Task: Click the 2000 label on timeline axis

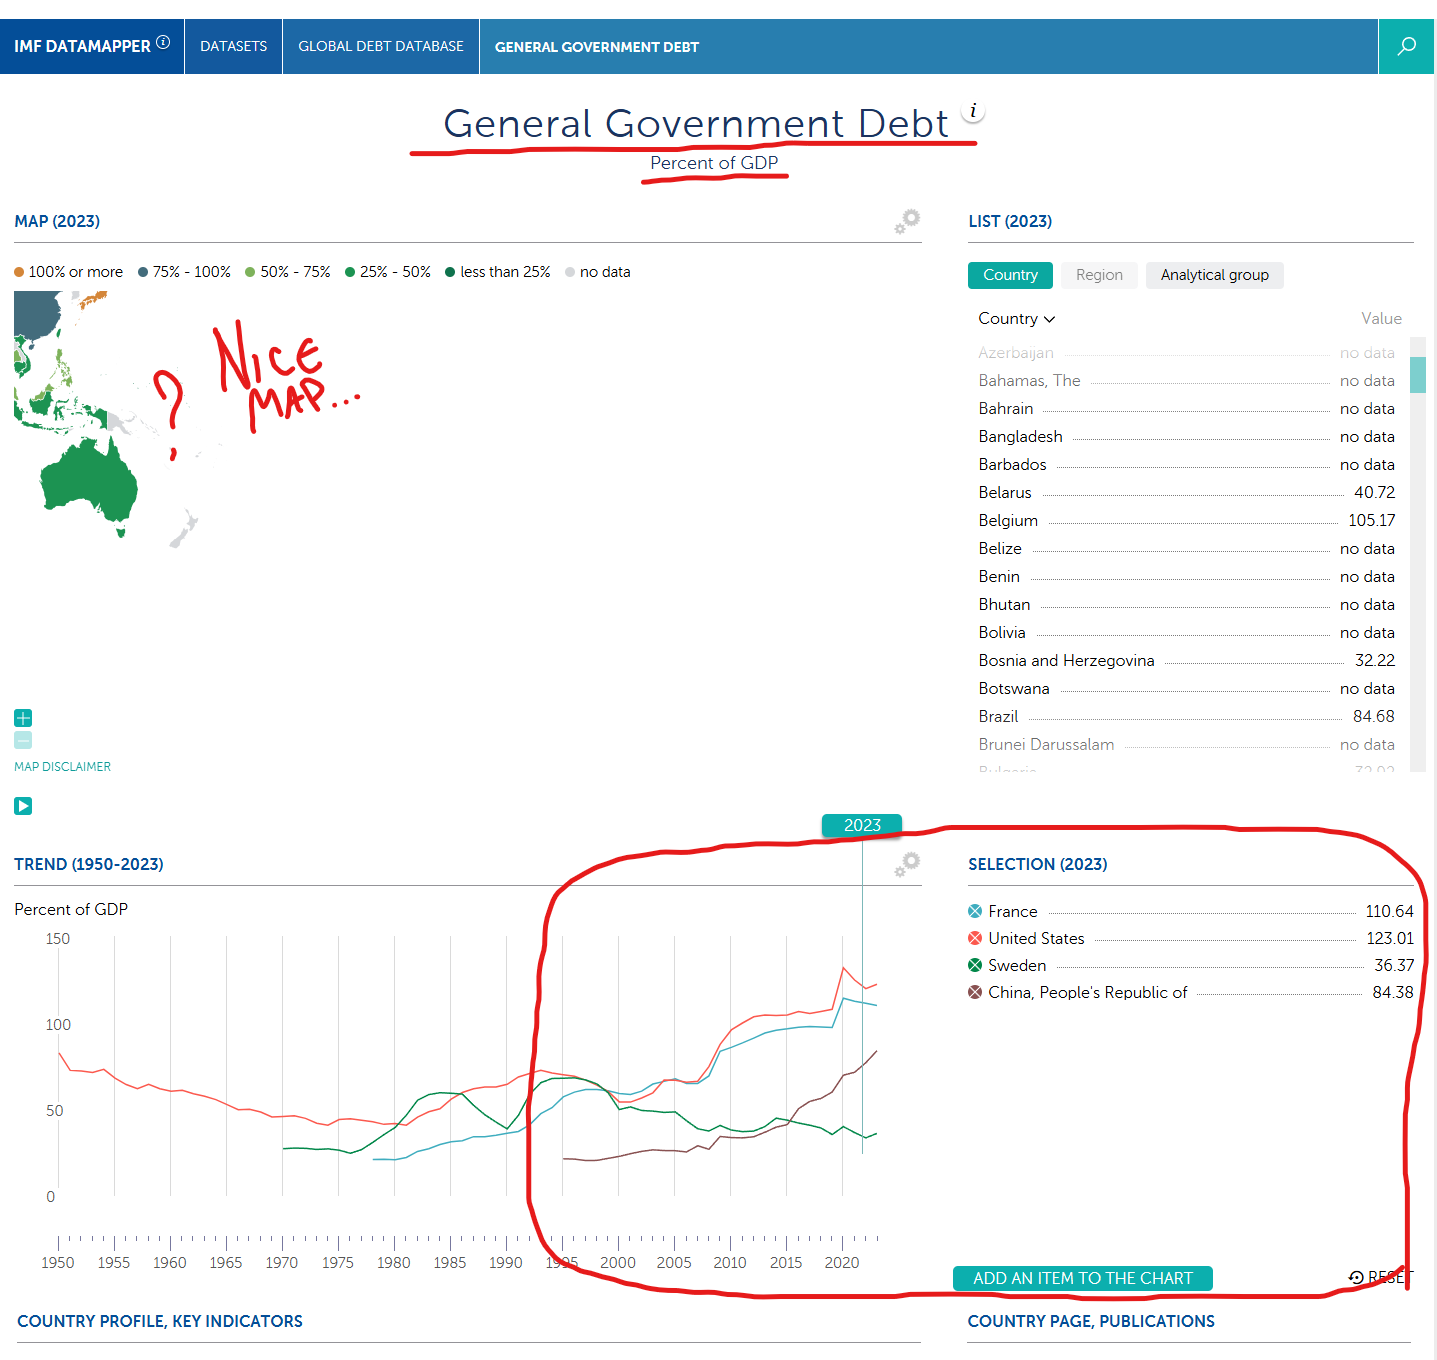Action: click(x=618, y=1262)
